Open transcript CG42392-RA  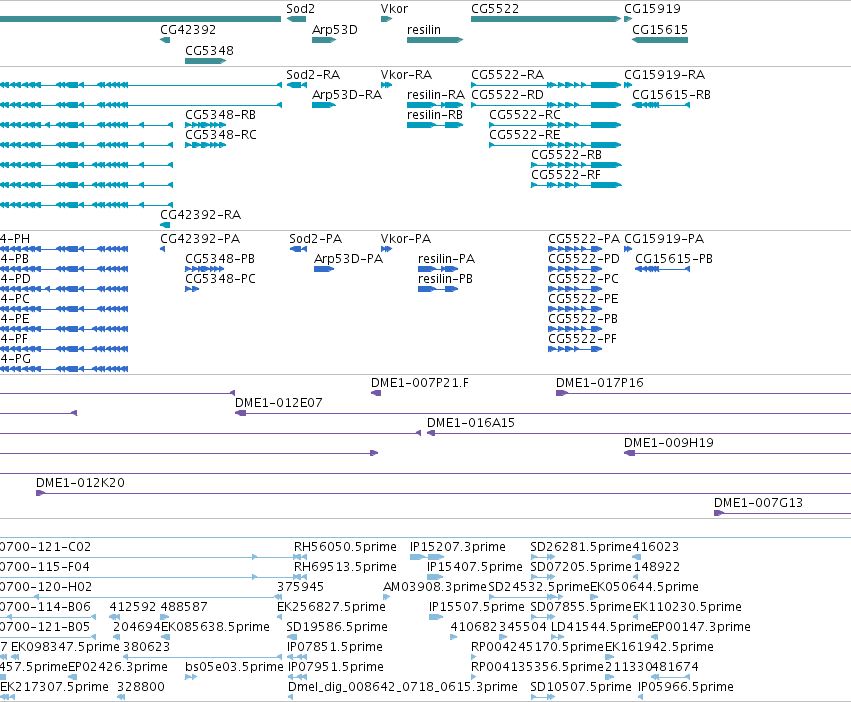click(x=200, y=215)
